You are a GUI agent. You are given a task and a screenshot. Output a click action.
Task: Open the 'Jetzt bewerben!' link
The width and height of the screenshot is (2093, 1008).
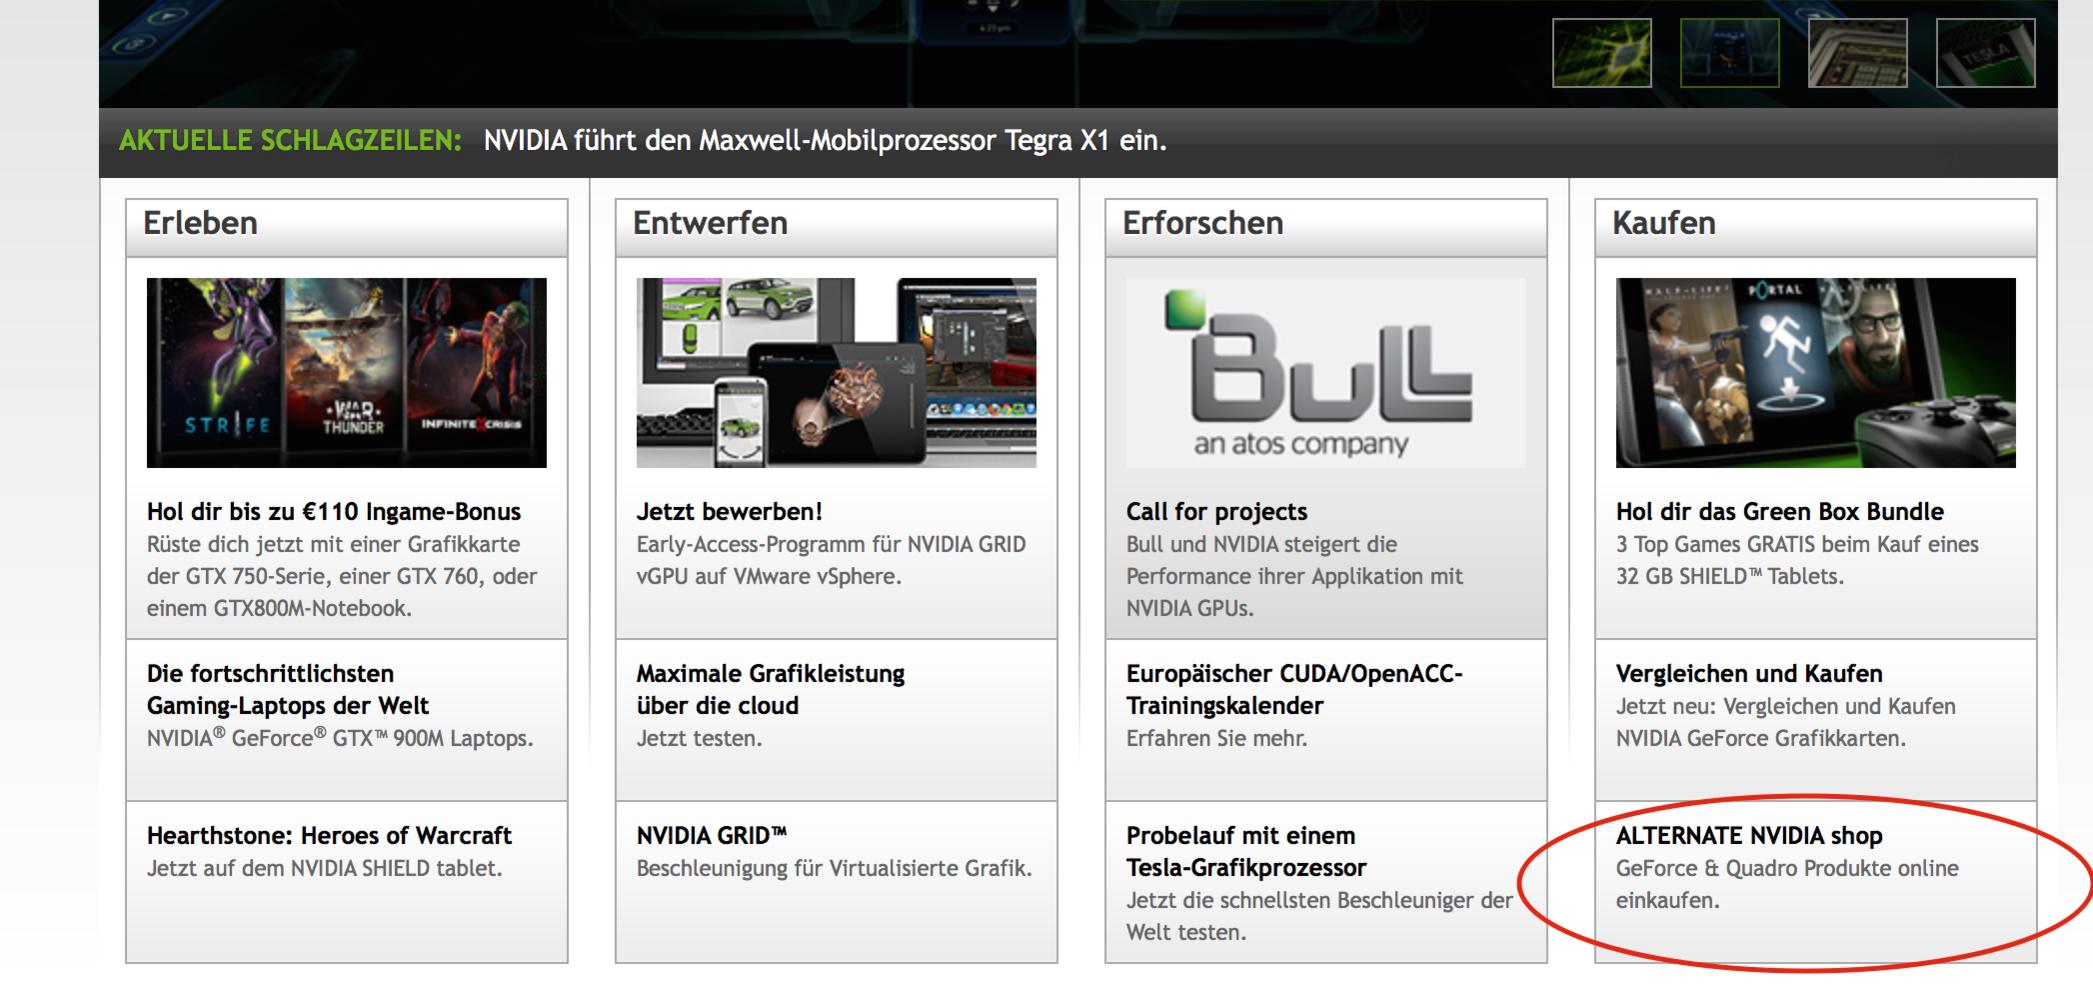(729, 512)
